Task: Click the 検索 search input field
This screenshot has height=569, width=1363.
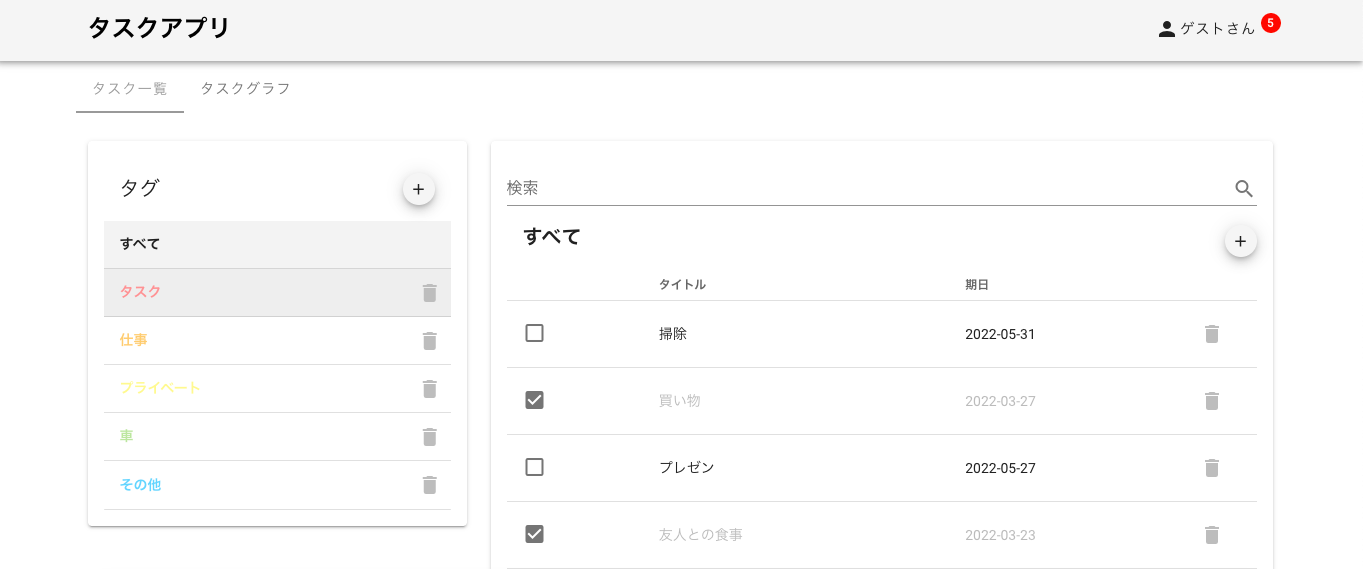Action: (868, 188)
